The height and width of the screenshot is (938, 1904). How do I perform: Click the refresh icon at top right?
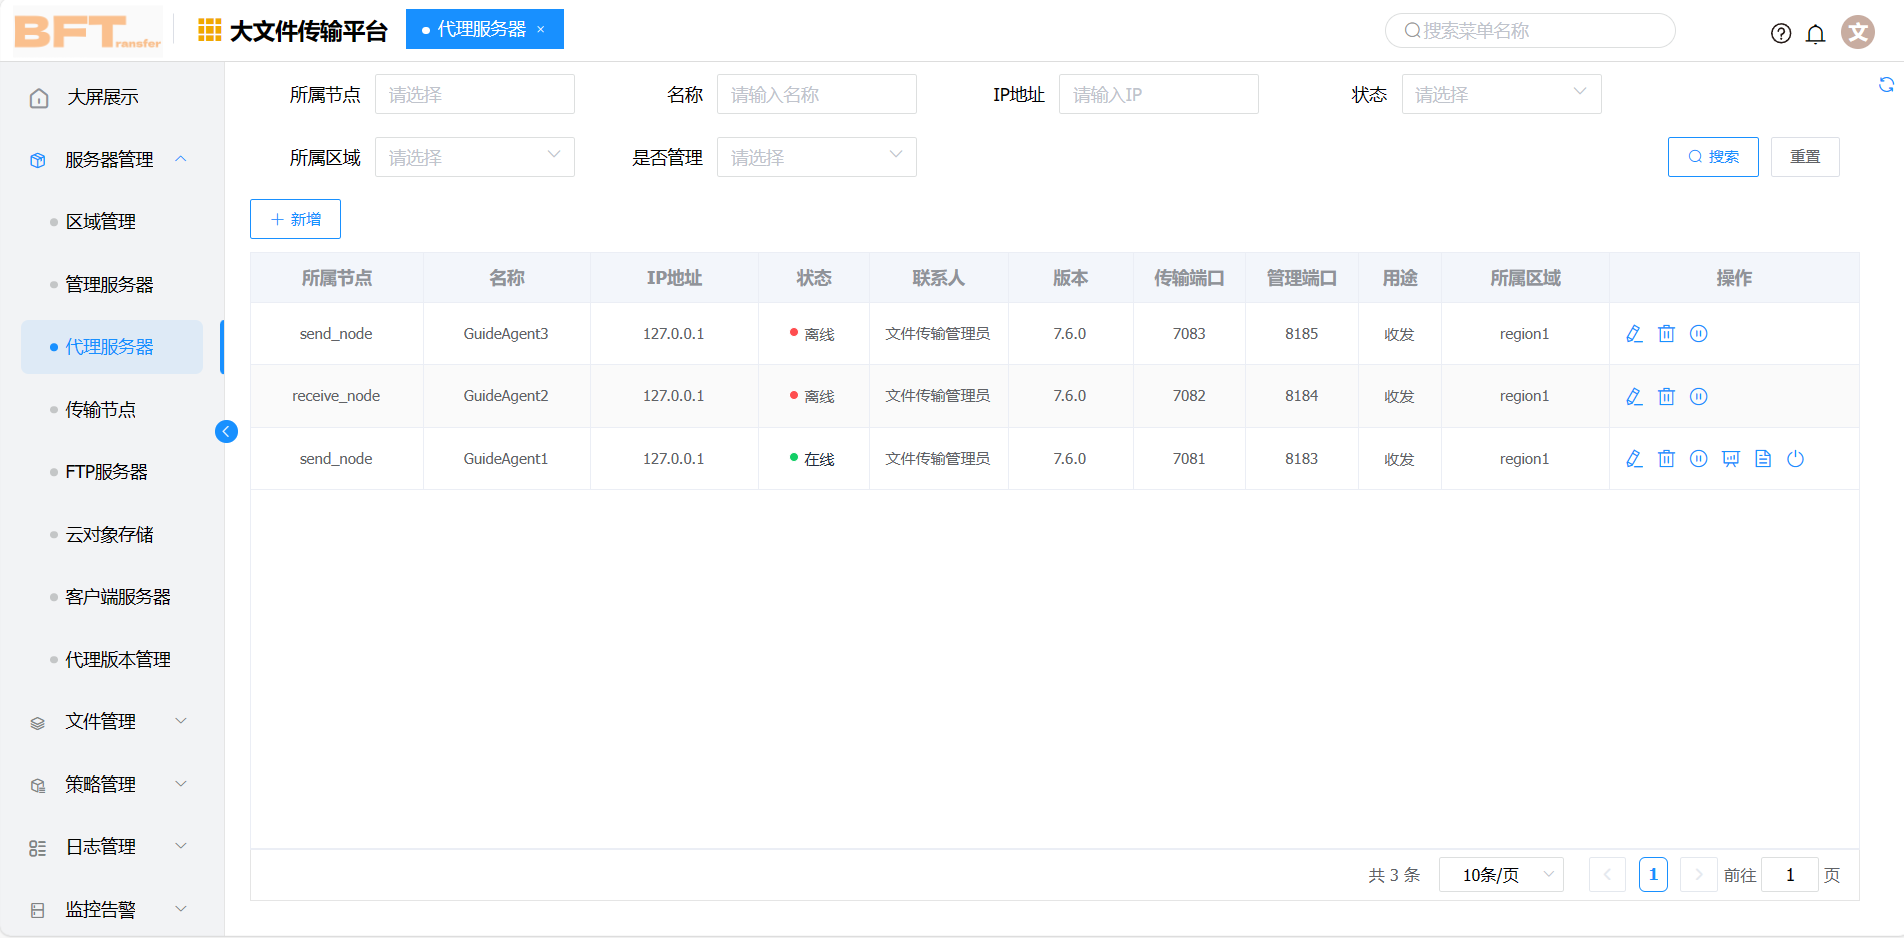click(1886, 85)
